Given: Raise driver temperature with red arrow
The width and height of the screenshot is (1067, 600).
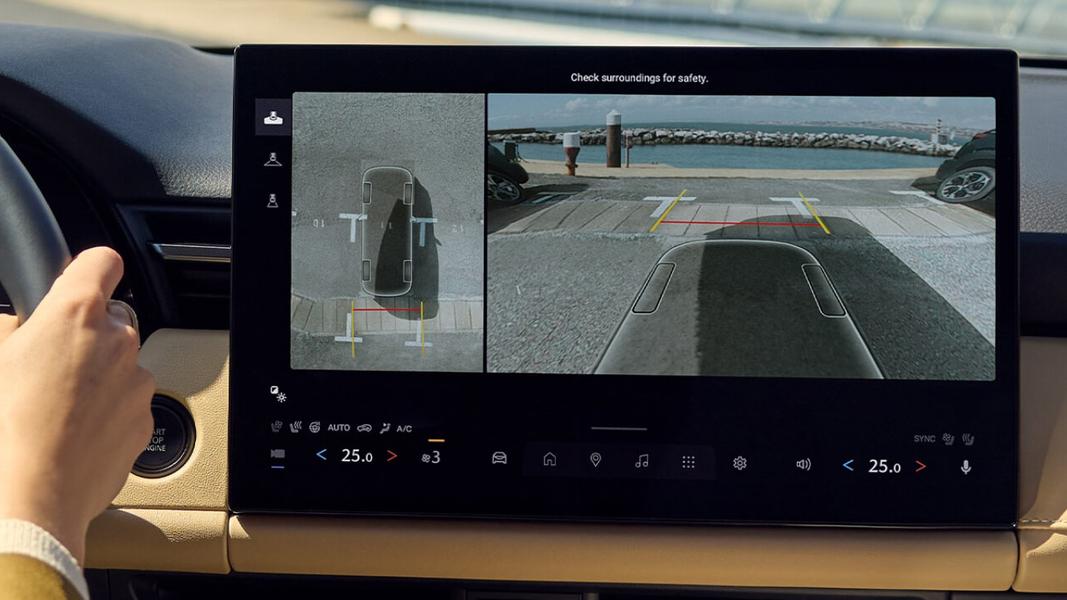Looking at the screenshot, I should [x=392, y=456].
